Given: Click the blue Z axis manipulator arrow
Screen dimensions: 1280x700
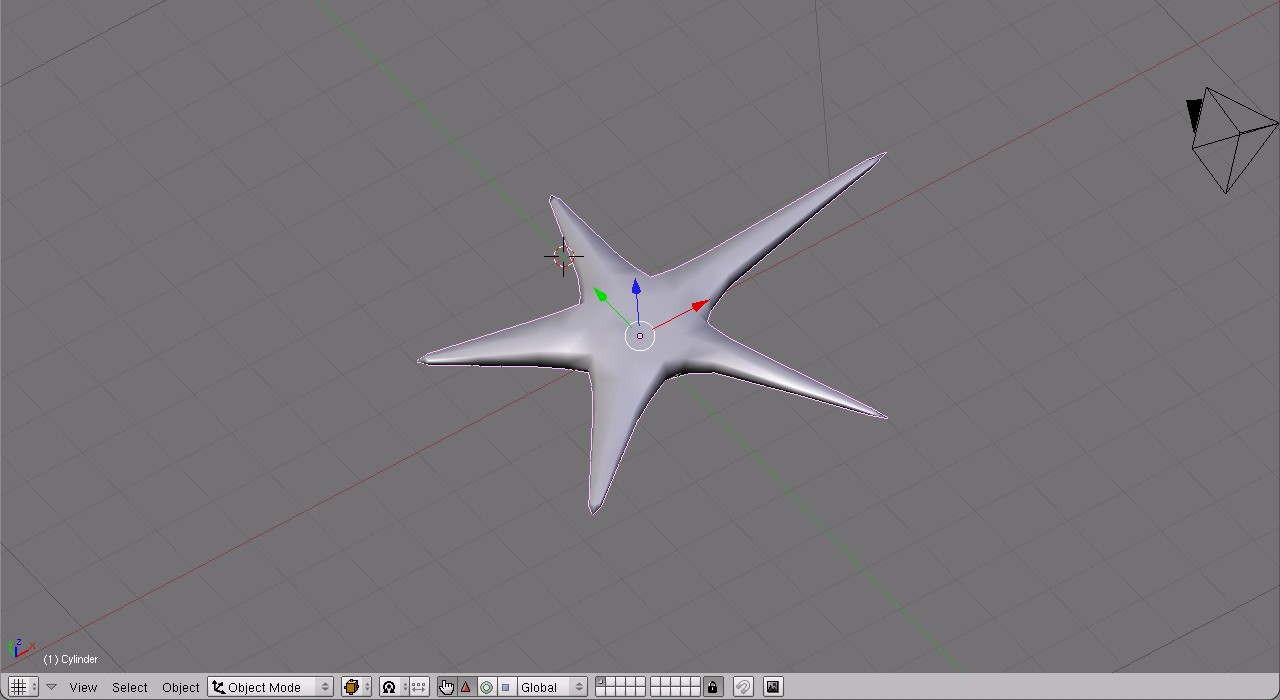Looking at the screenshot, I should point(636,288).
